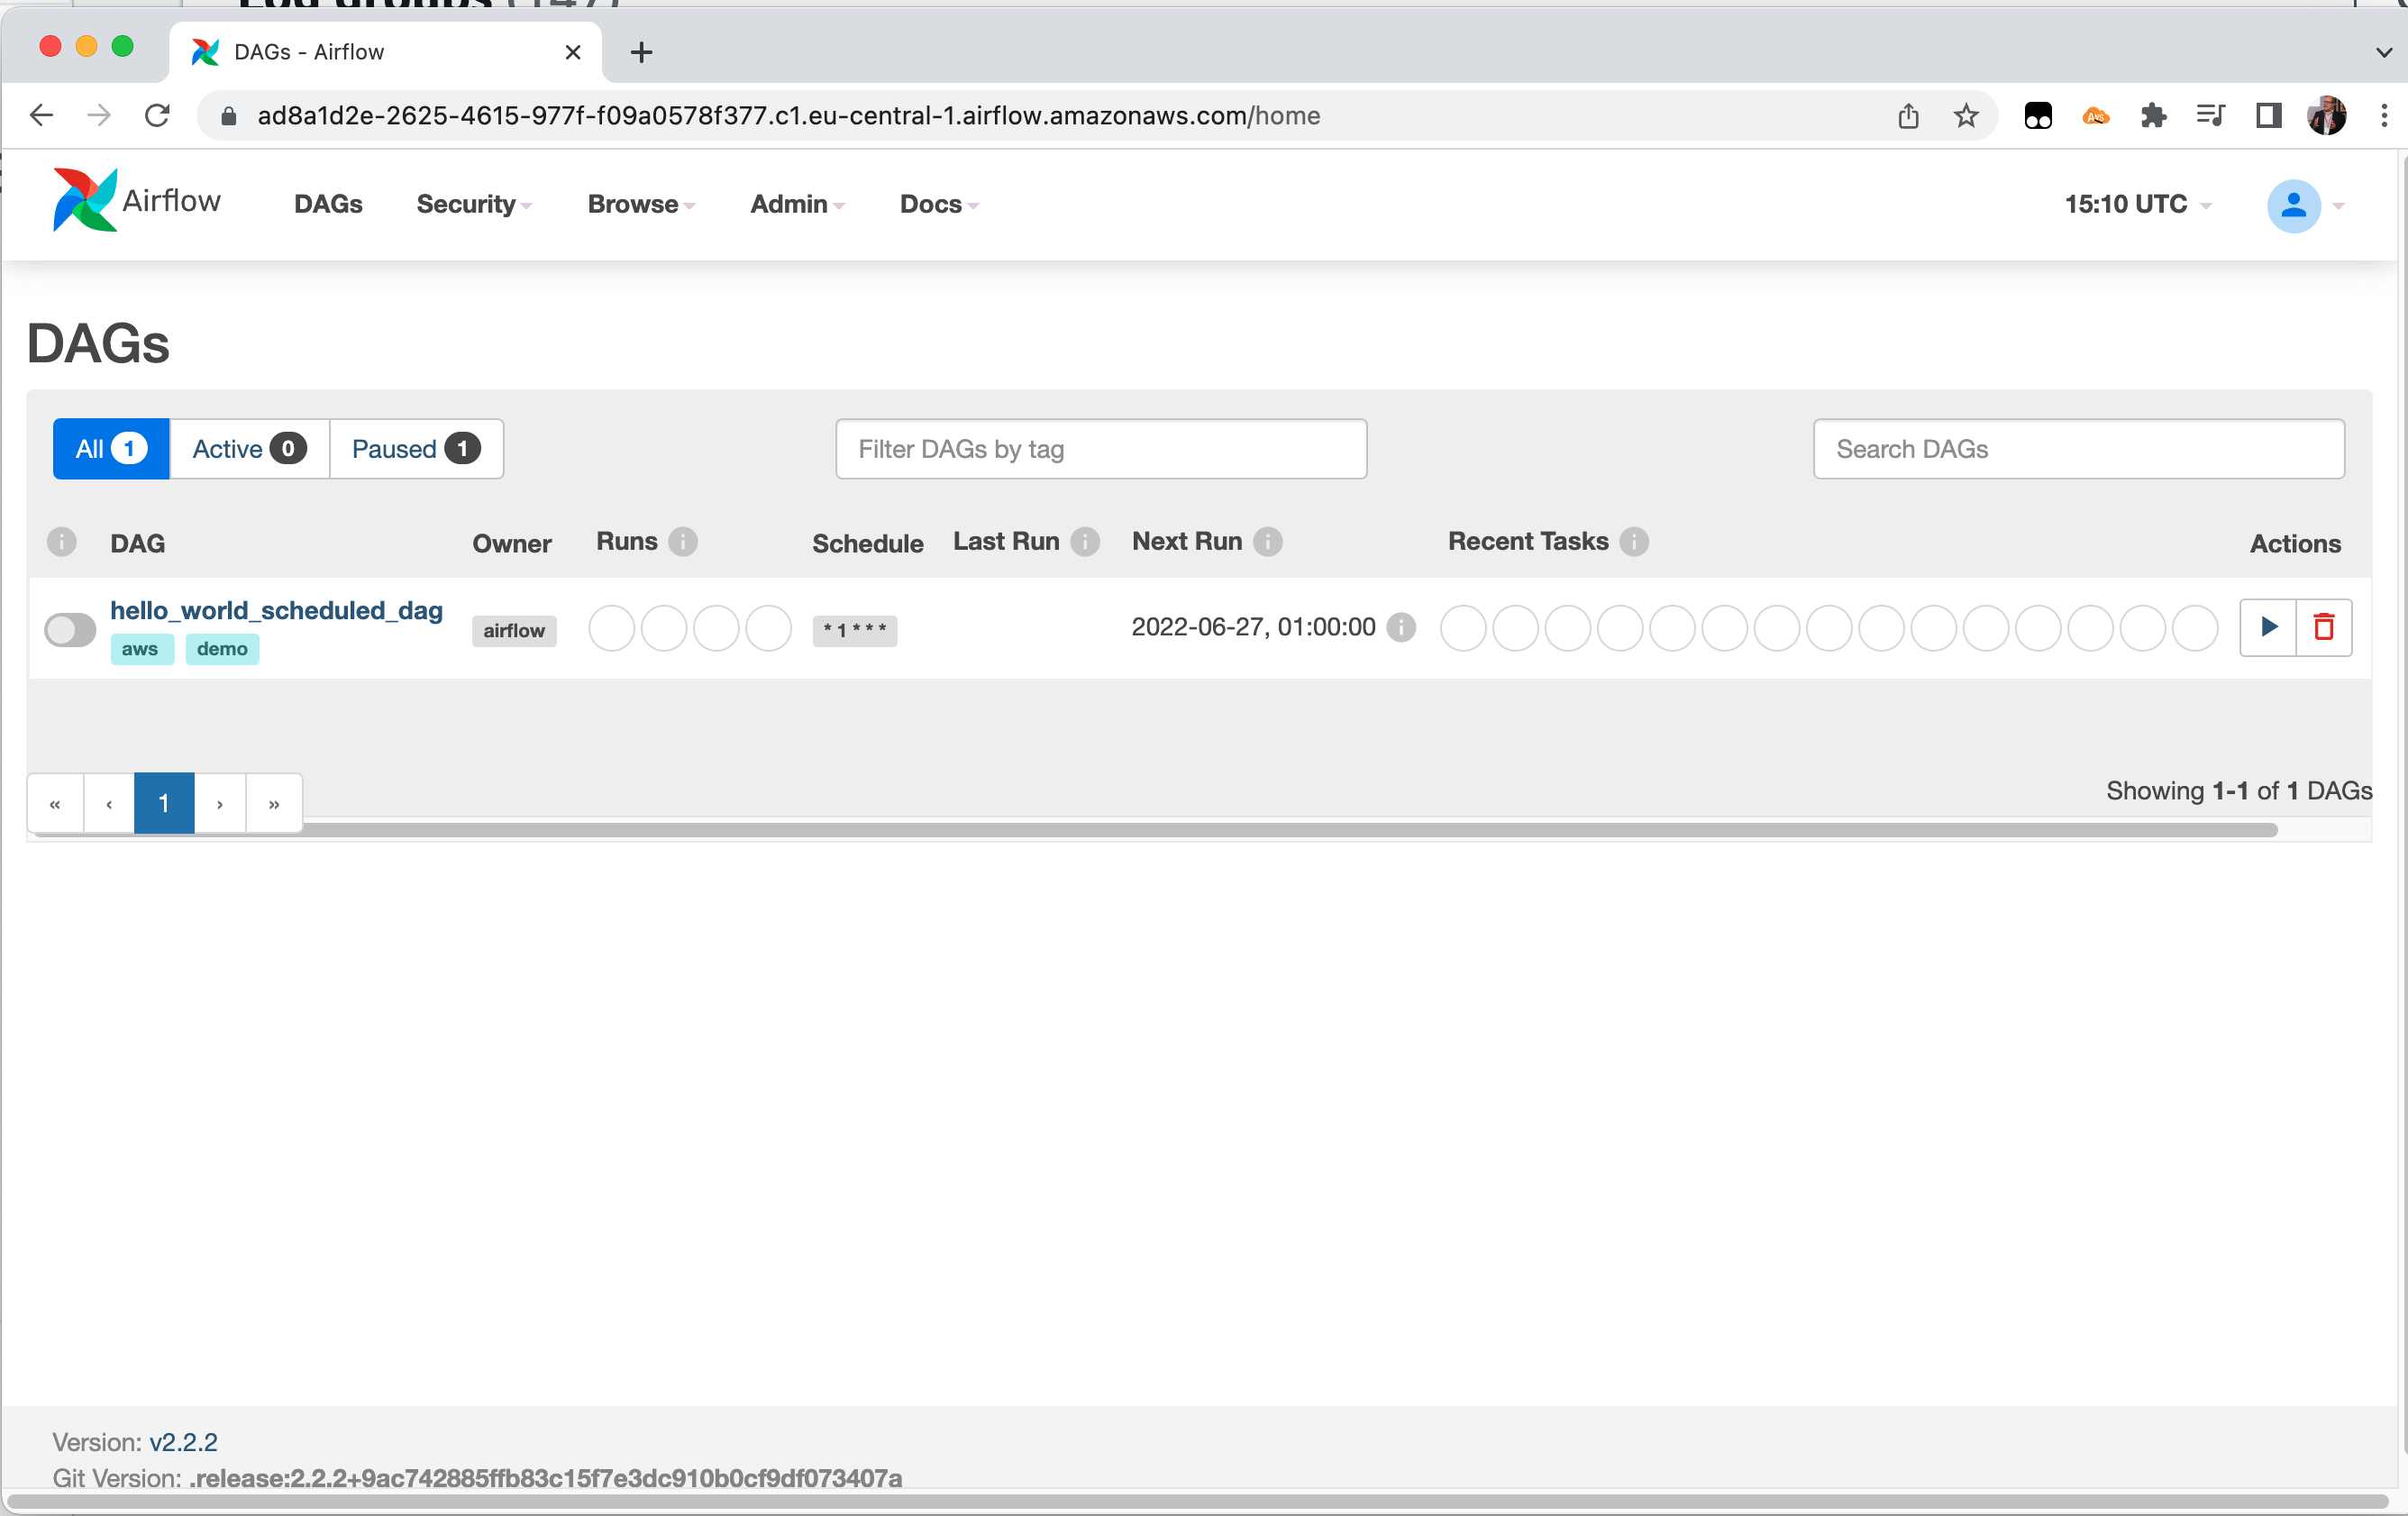Click the browser bookmark star icon
Image resolution: width=2408 pixels, height=1516 pixels.
(1965, 116)
